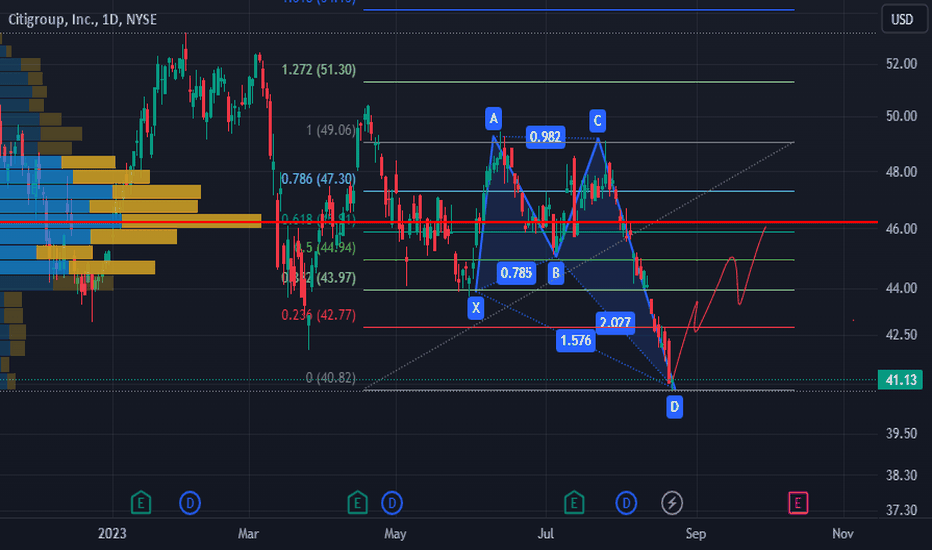Click the 1.576 ratio label

coord(576,341)
